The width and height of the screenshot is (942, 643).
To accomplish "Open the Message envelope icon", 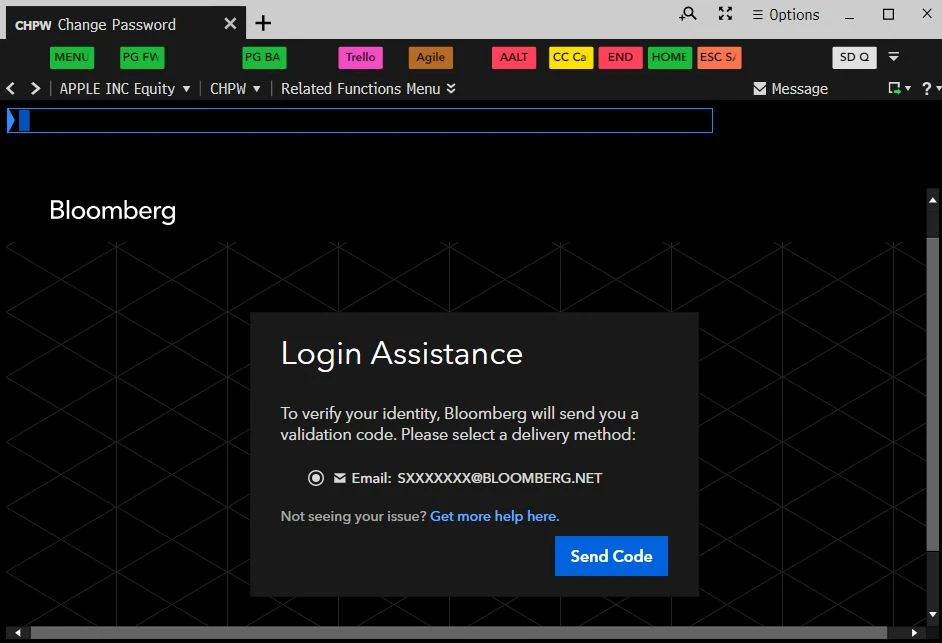I will point(760,89).
